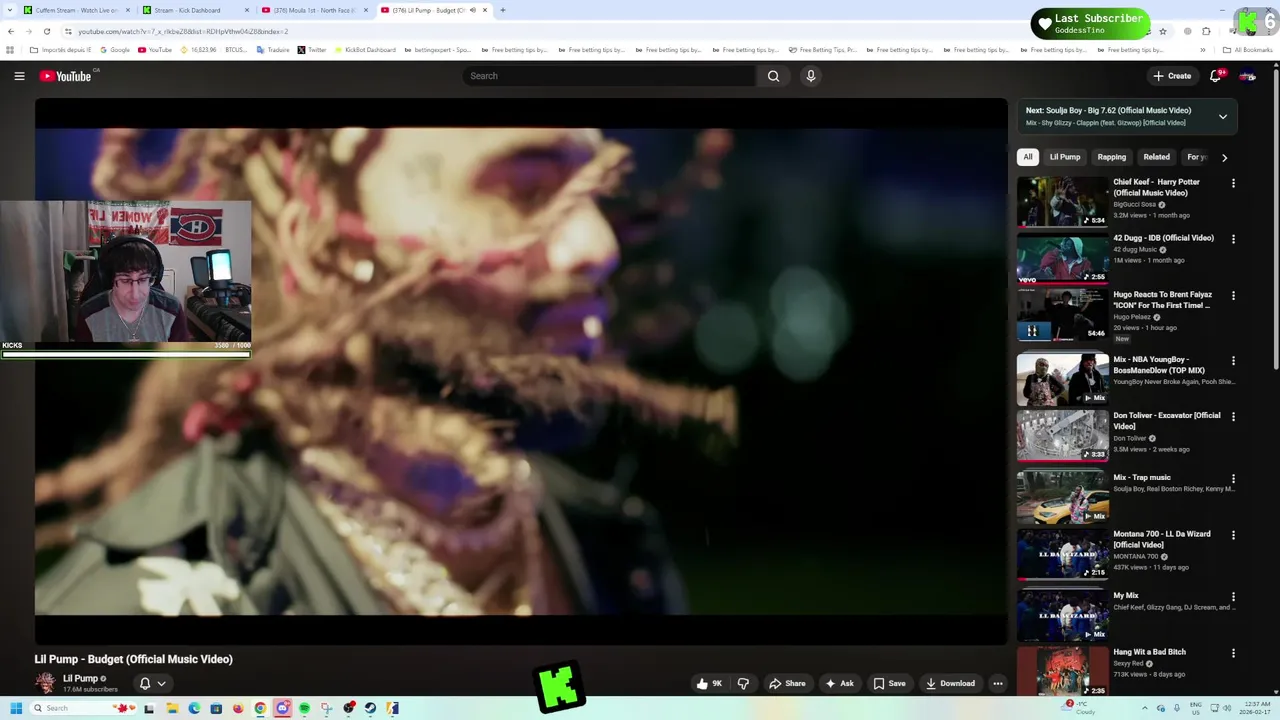Click the search magnifier button
Image resolution: width=1280 pixels, height=720 pixels.
click(773, 76)
